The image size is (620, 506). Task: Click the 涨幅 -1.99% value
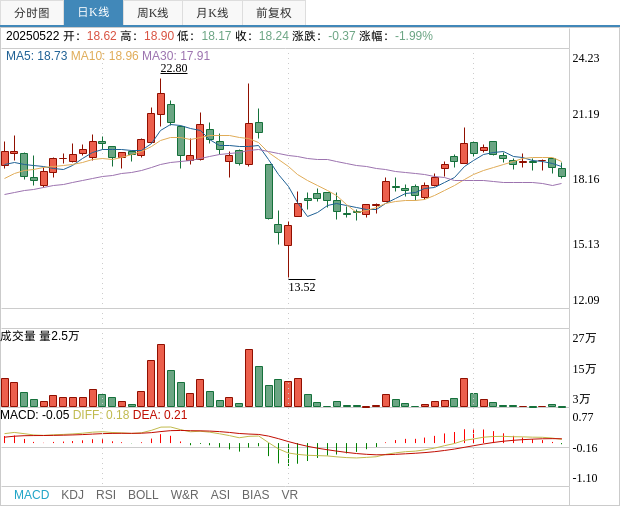coord(396,36)
